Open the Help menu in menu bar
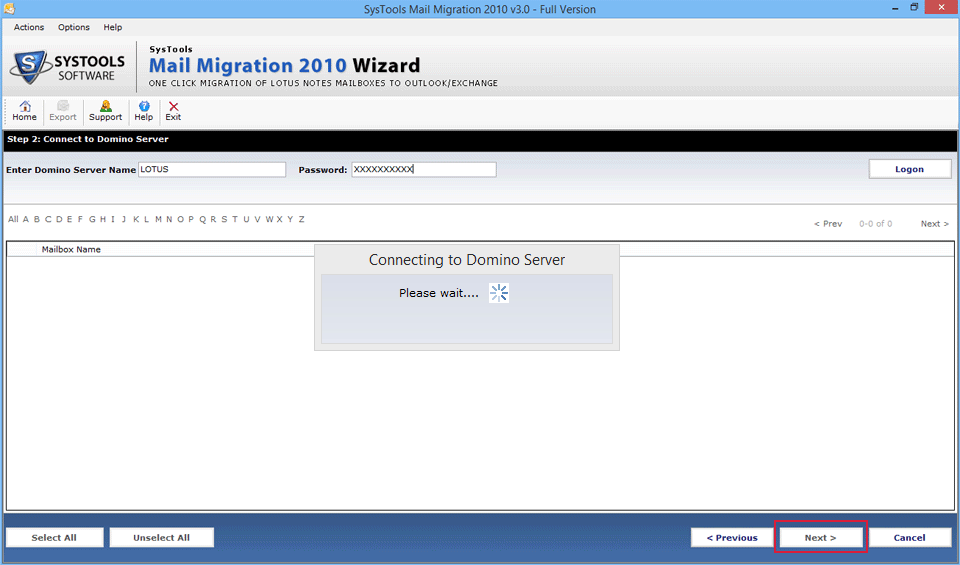The height and width of the screenshot is (565, 960). 113,27
